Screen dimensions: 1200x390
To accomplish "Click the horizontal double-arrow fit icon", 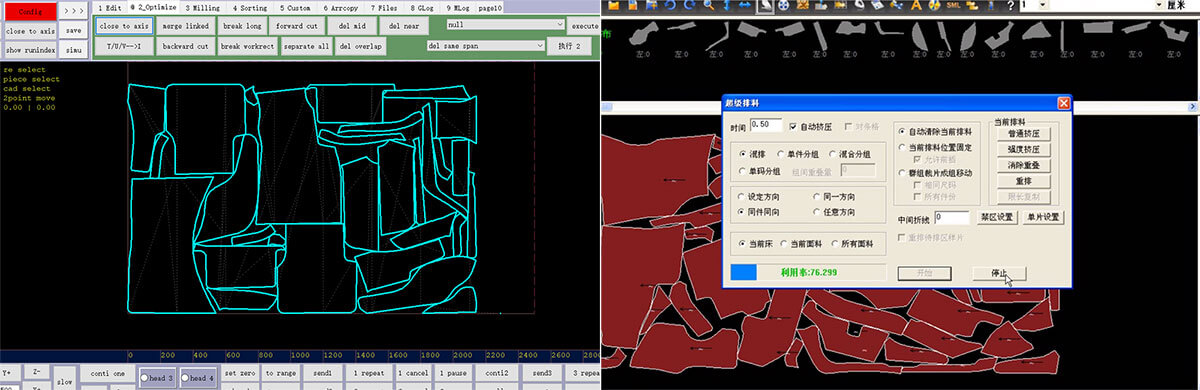I will 745,5.
